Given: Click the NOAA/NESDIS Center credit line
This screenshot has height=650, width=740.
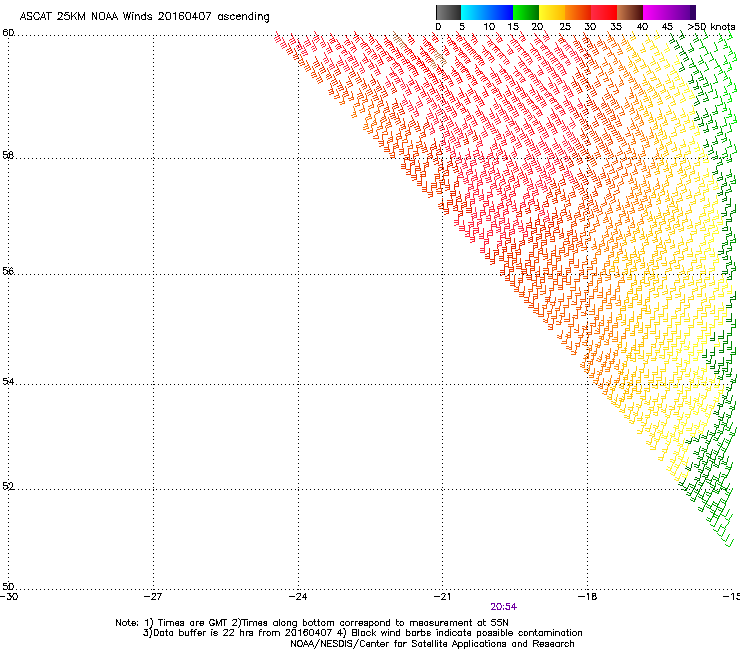Looking at the screenshot, I should [x=432, y=644].
